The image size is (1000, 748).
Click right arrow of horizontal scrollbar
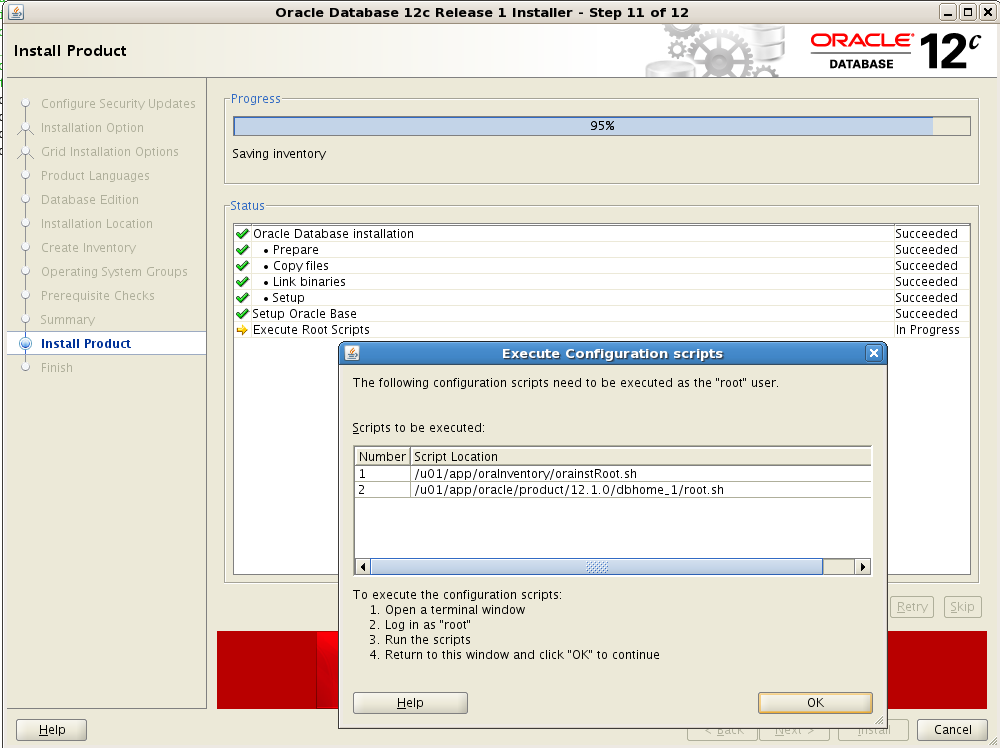[x=862, y=566]
